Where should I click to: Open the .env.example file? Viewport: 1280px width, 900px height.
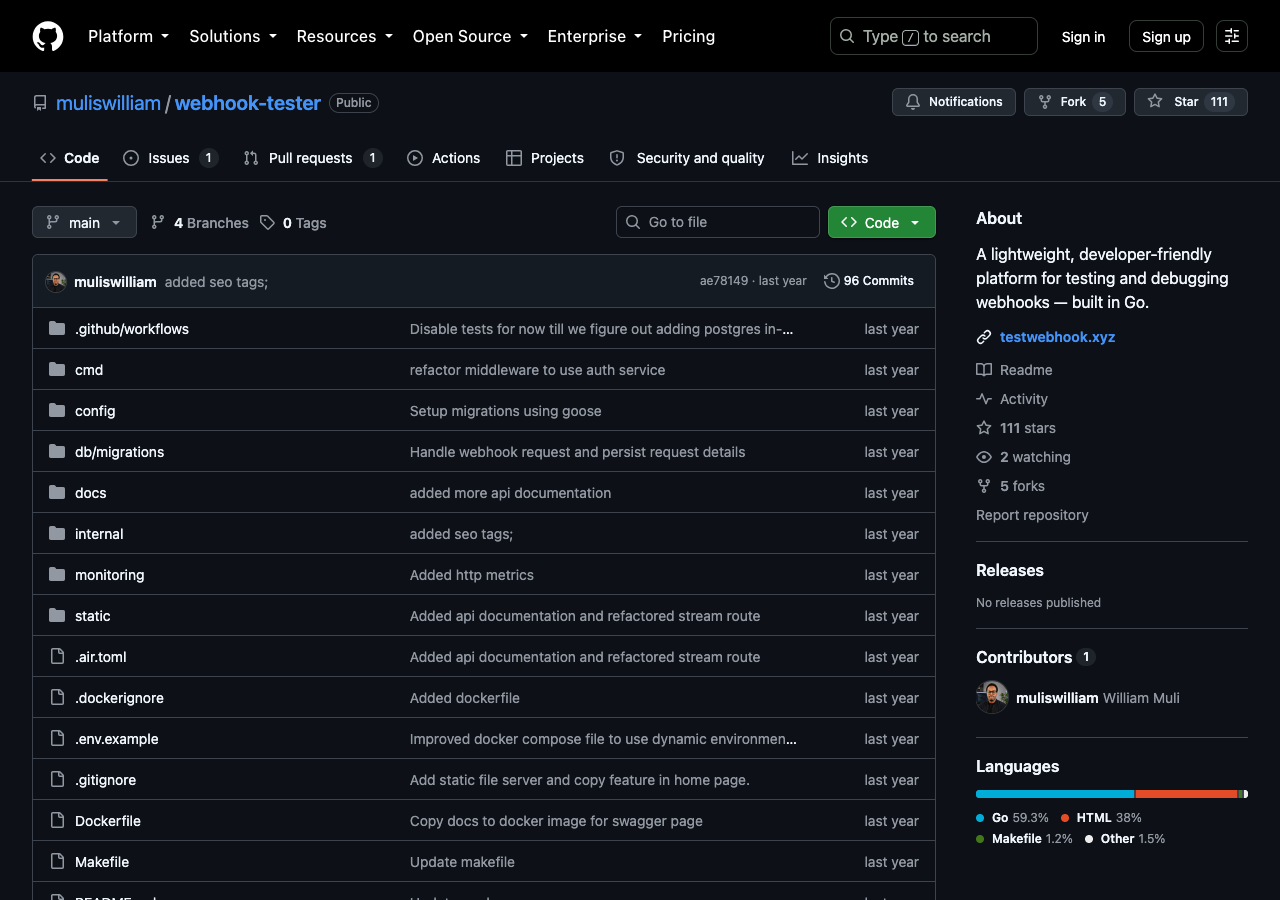(x=117, y=739)
